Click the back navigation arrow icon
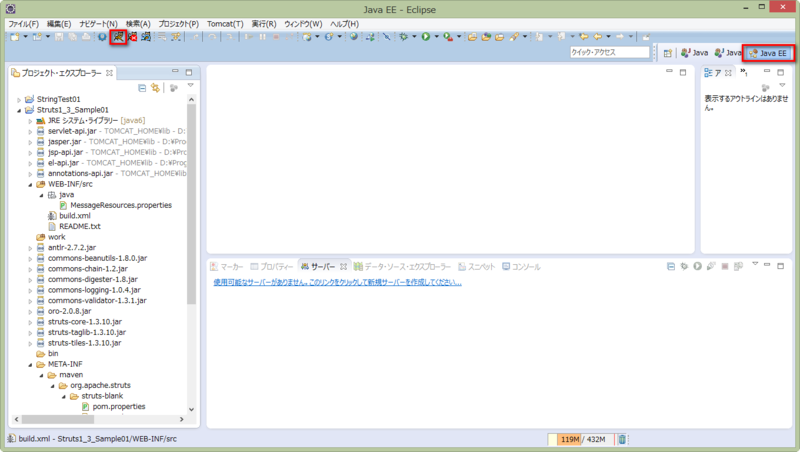 pyautogui.click(x=597, y=37)
